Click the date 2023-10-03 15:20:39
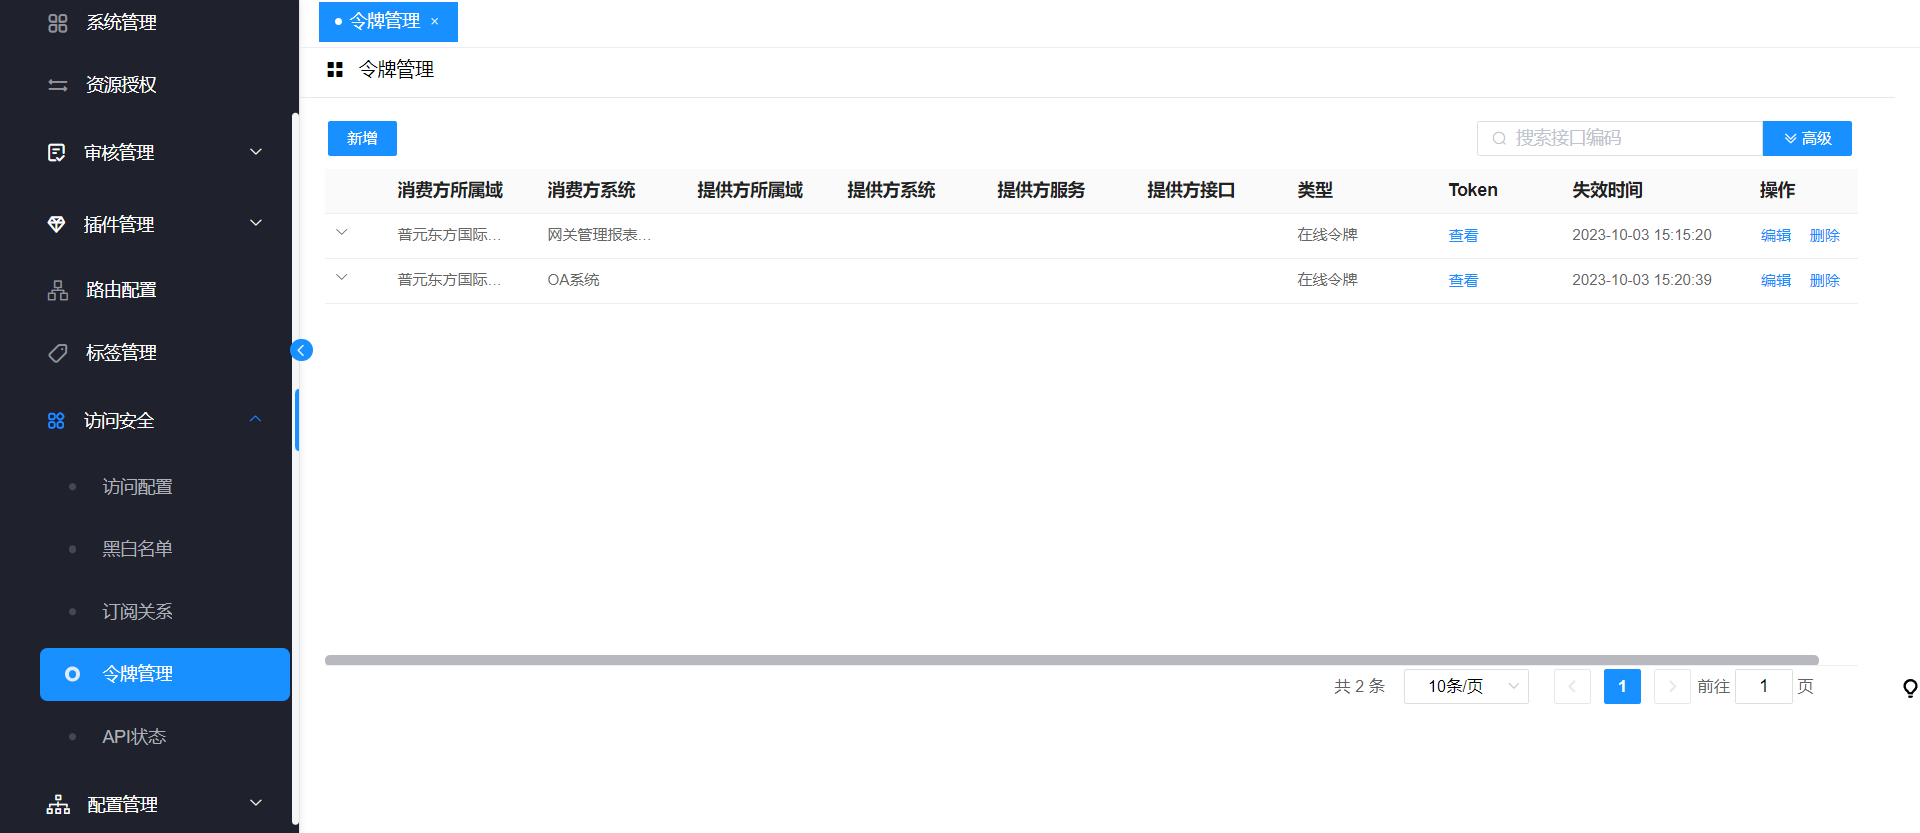The width and height of the screenshot is (1920, 833). tap(1642, 280)
